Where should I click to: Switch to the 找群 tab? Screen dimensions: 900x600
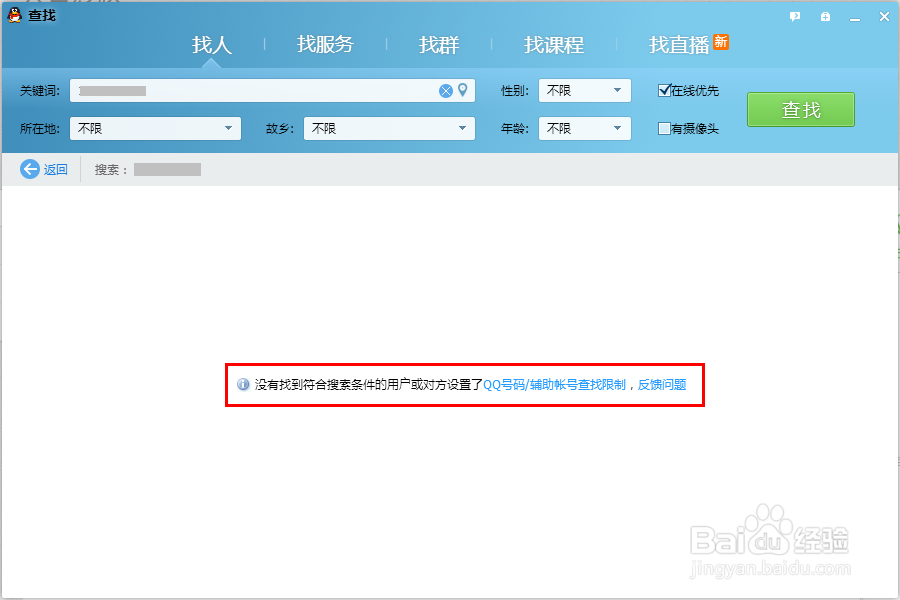[x=439, y=45]
